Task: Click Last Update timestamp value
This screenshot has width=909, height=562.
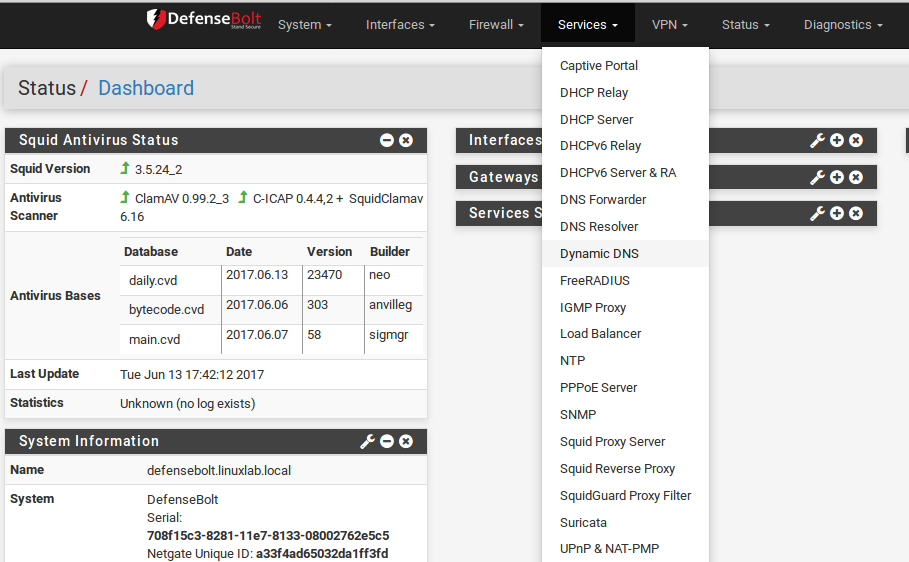Action: tap(192, 375)
